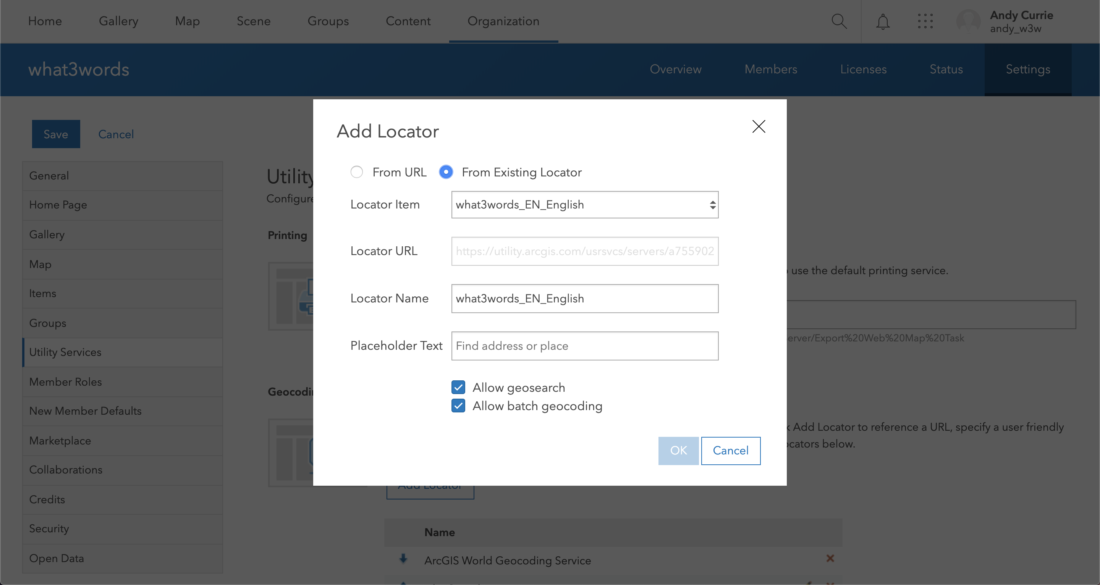Select ArcGIS World Geocoding Service row

(613, 560)
